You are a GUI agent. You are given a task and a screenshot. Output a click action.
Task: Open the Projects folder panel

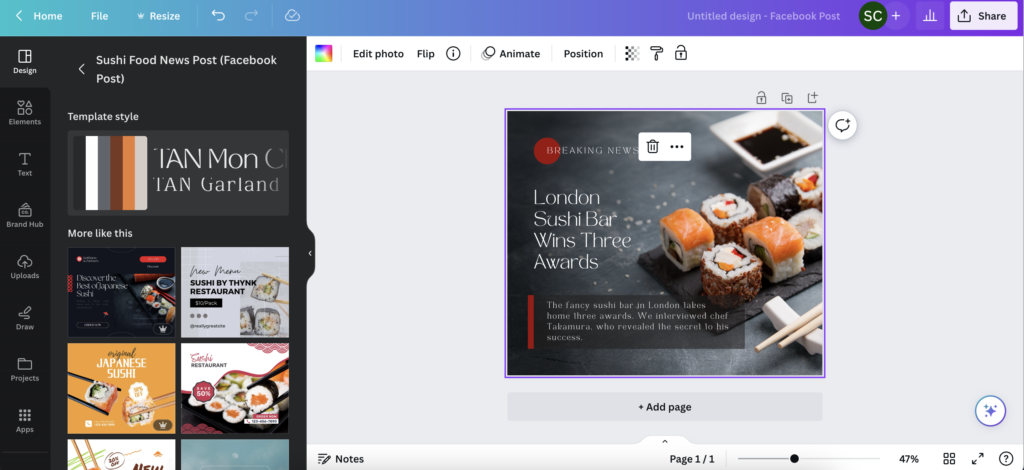pyautogui.click(x=25, y=369)
